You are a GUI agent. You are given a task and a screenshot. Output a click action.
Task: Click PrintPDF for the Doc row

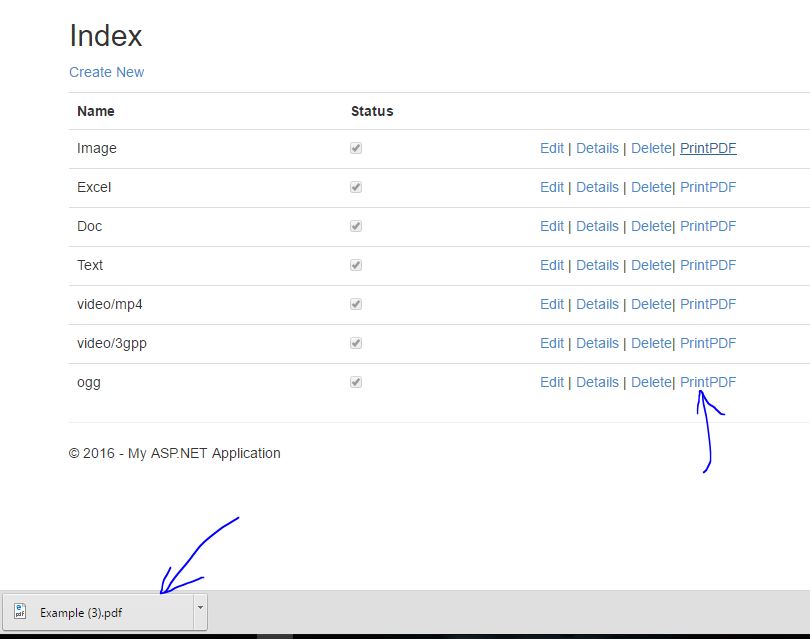click(708, 225)
